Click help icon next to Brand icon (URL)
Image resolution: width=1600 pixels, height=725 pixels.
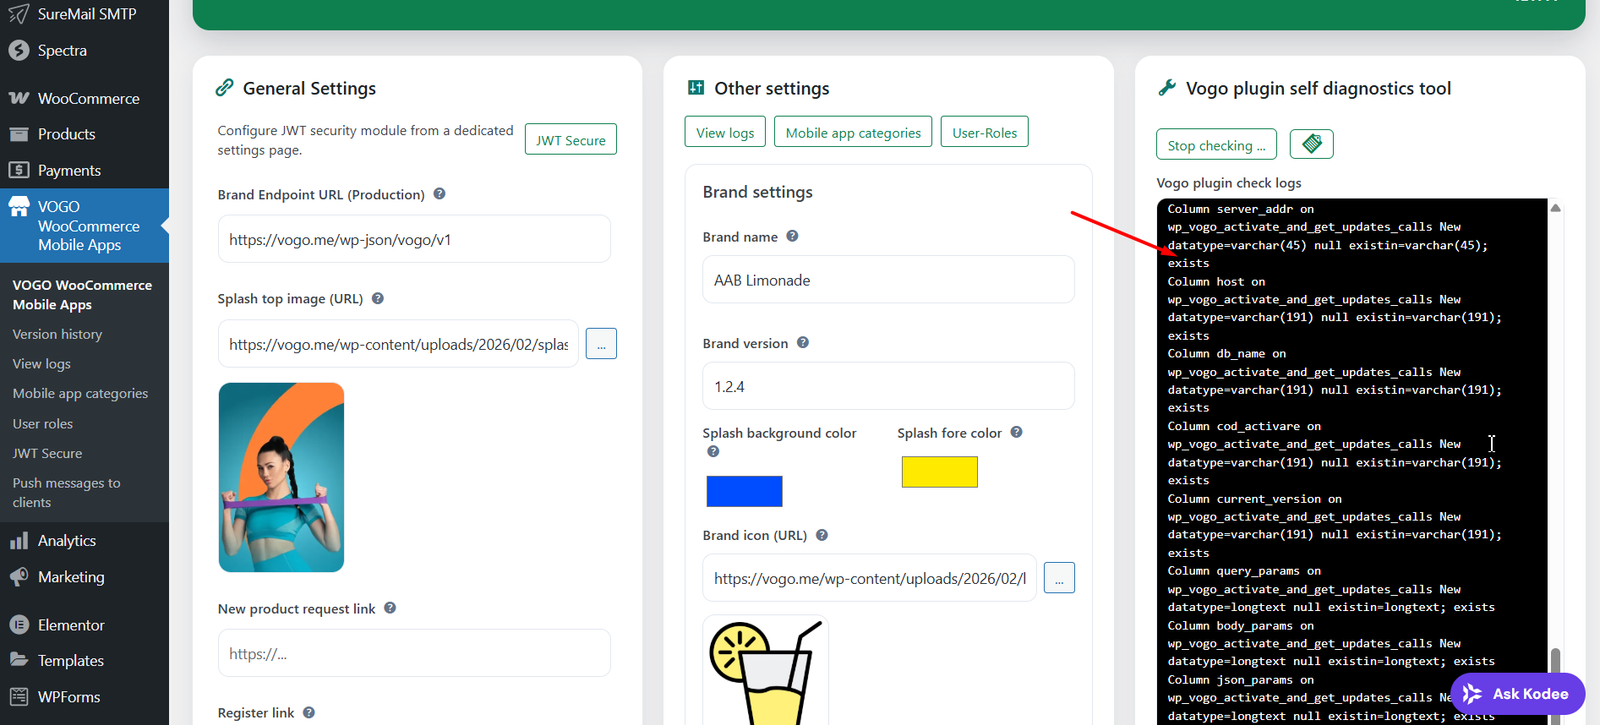click(822, 535)
